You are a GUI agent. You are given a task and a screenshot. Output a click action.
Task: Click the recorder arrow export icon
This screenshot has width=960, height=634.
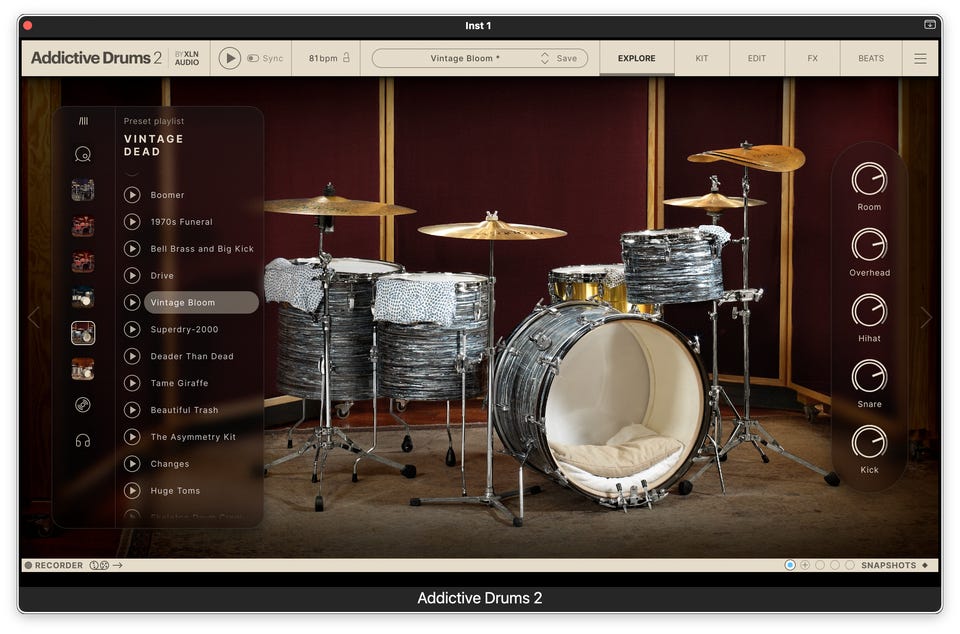[x=118, y=565]
